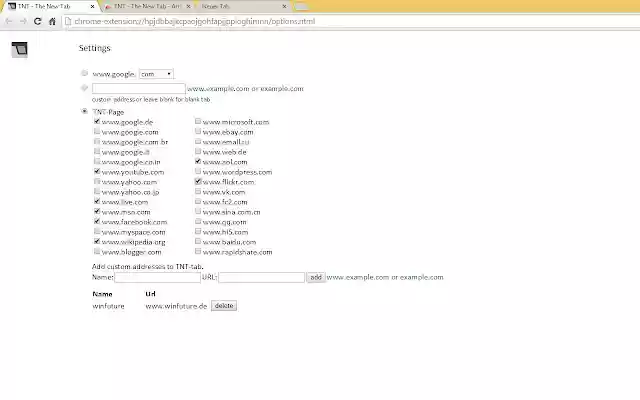Click the browser forward arrow
This screenshot has height=400, width=640.
(x=23, y=21)
